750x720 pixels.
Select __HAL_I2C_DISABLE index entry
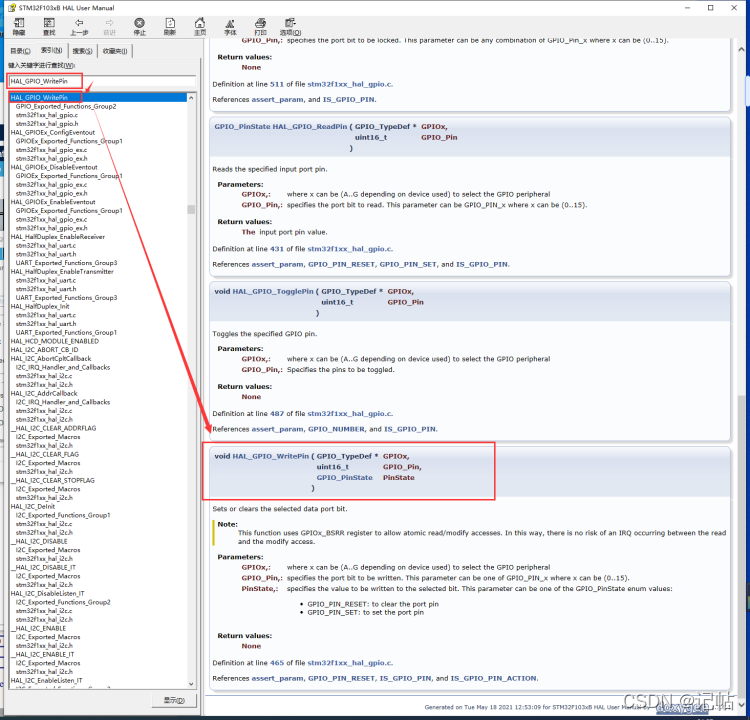[x=39, y=542]
